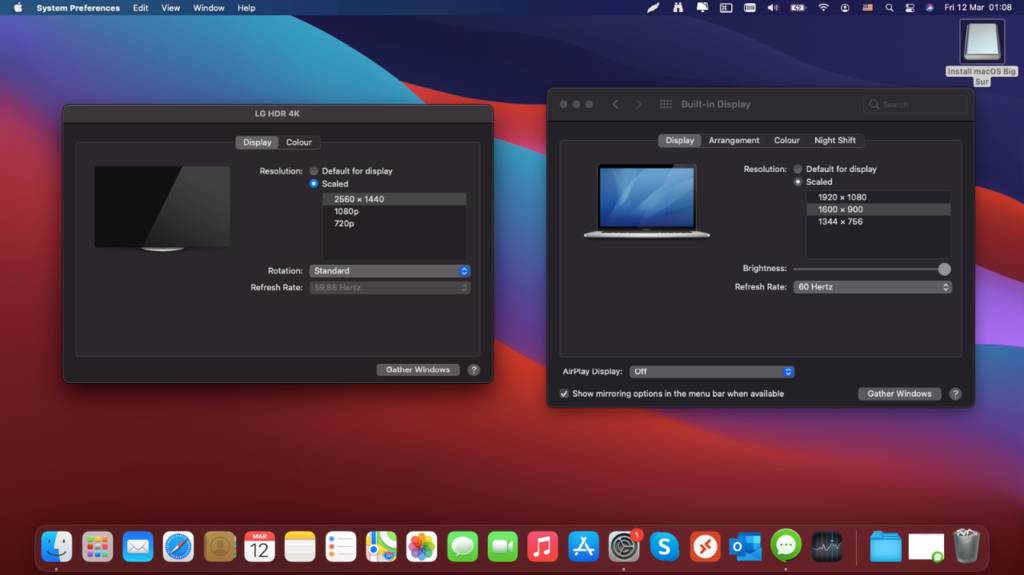1024x575 pixels.
Task: Select Default for display in LG HDR 4K
Action: pos(314,171)
